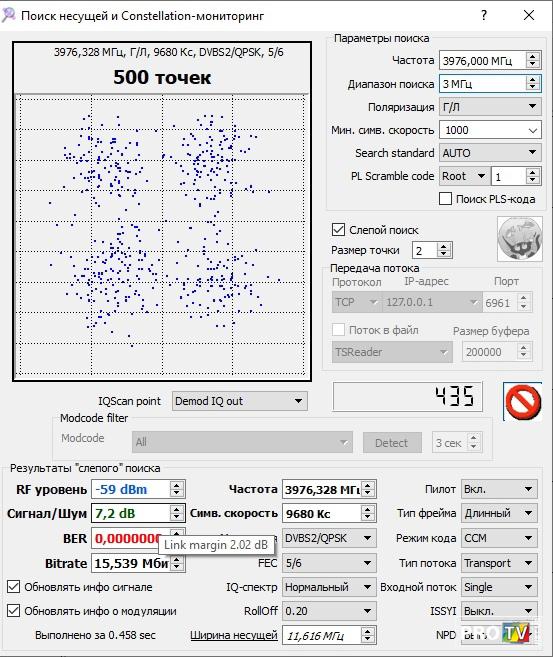Enable the Поиск PLS-кода checkbox

[x=445, y=199]
